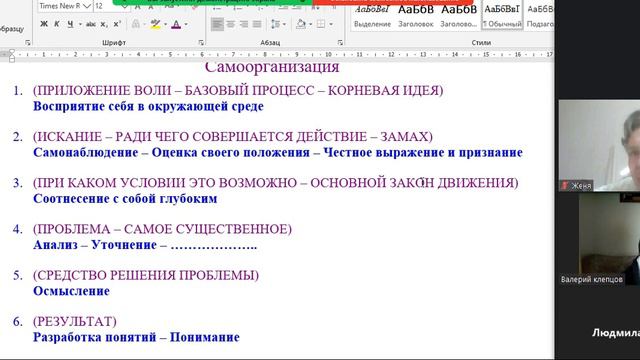Viewport: 640px width, 360px height.
Task: Click the first line indent ruler marker
Action: click(12, 52)
